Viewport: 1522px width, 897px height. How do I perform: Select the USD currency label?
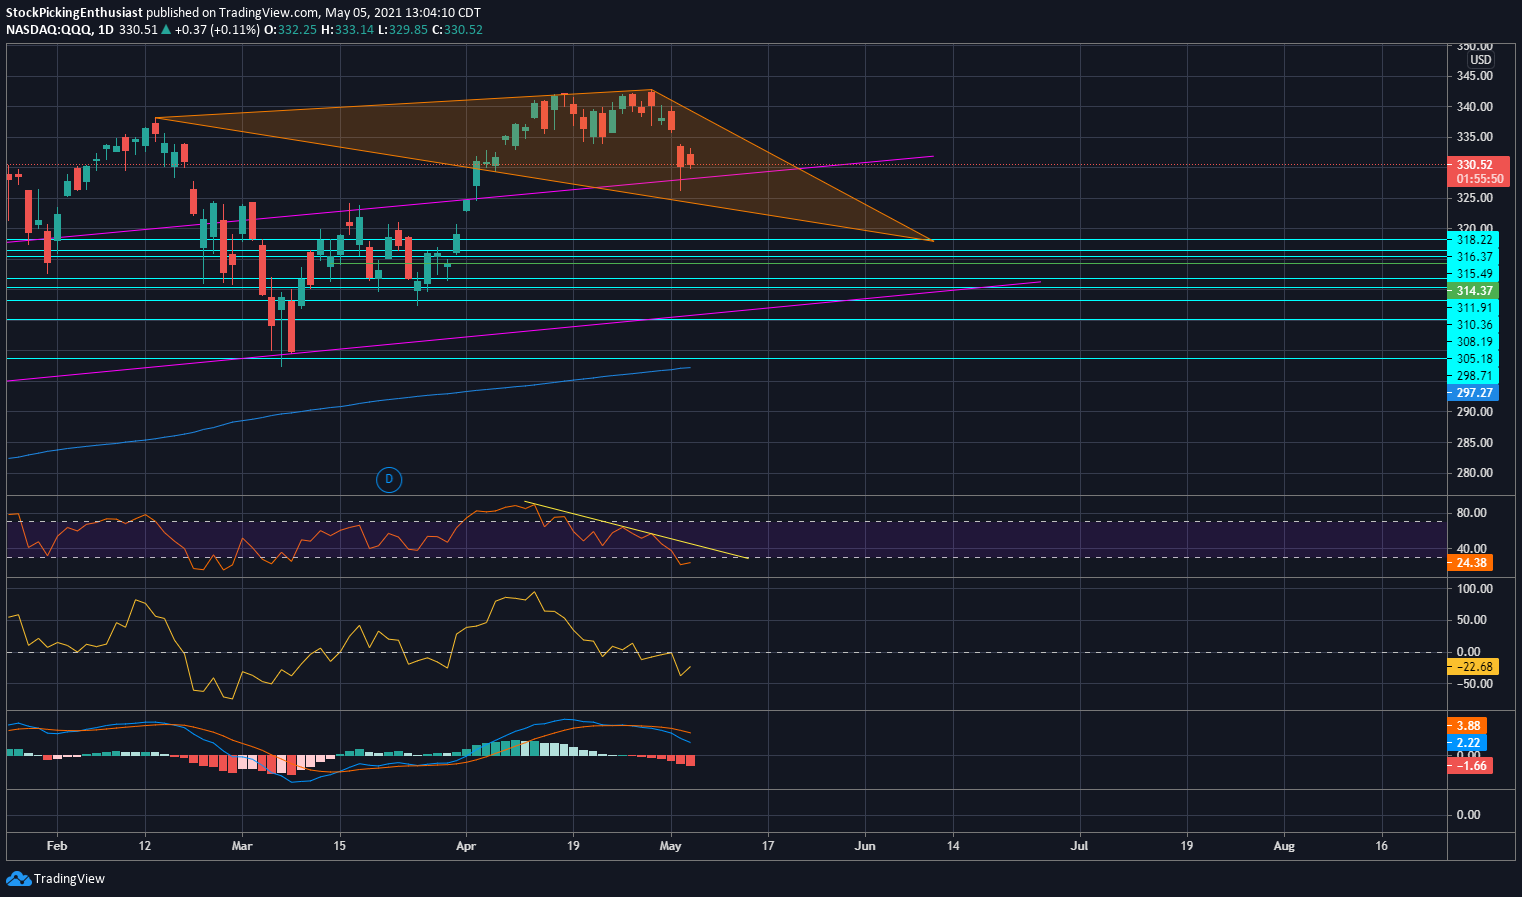coord(1480,60)
